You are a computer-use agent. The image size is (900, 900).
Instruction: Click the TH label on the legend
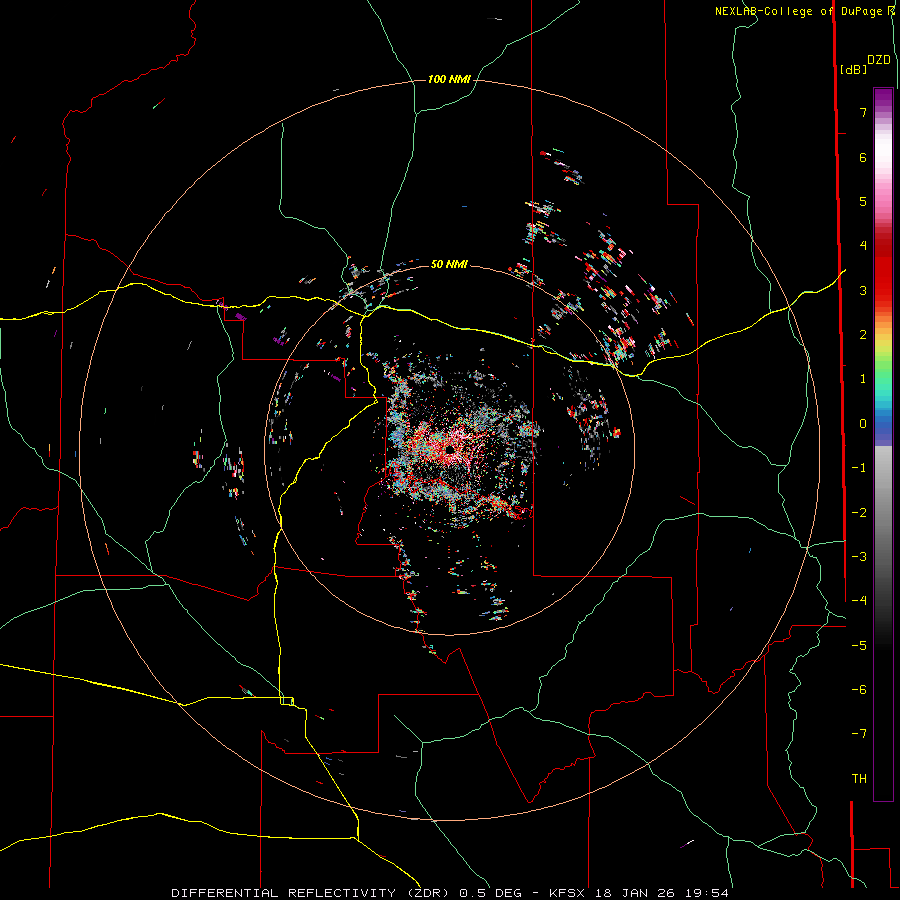tap(859, 778)
